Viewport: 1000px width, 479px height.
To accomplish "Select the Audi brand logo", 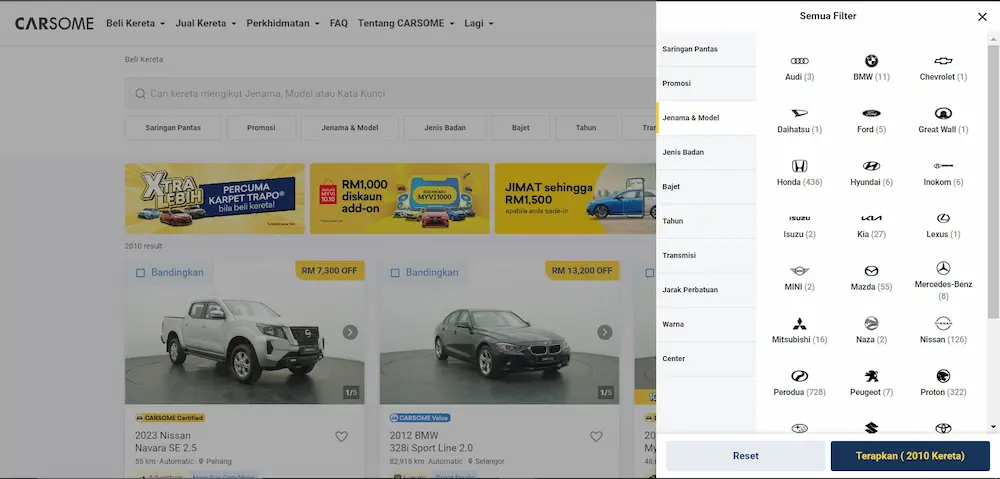I will (x=799, y=61).
